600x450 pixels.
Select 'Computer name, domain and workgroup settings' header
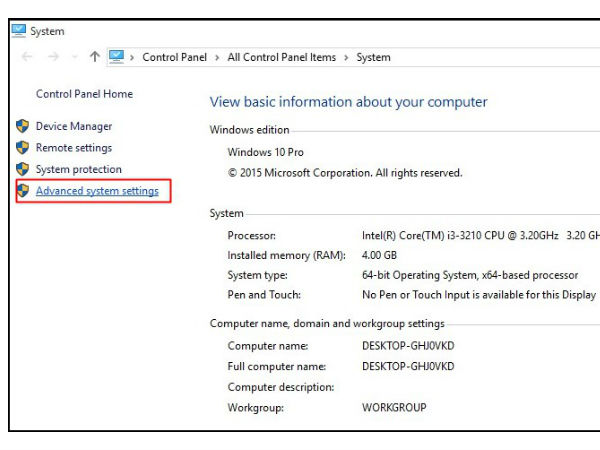coord(327,324)
